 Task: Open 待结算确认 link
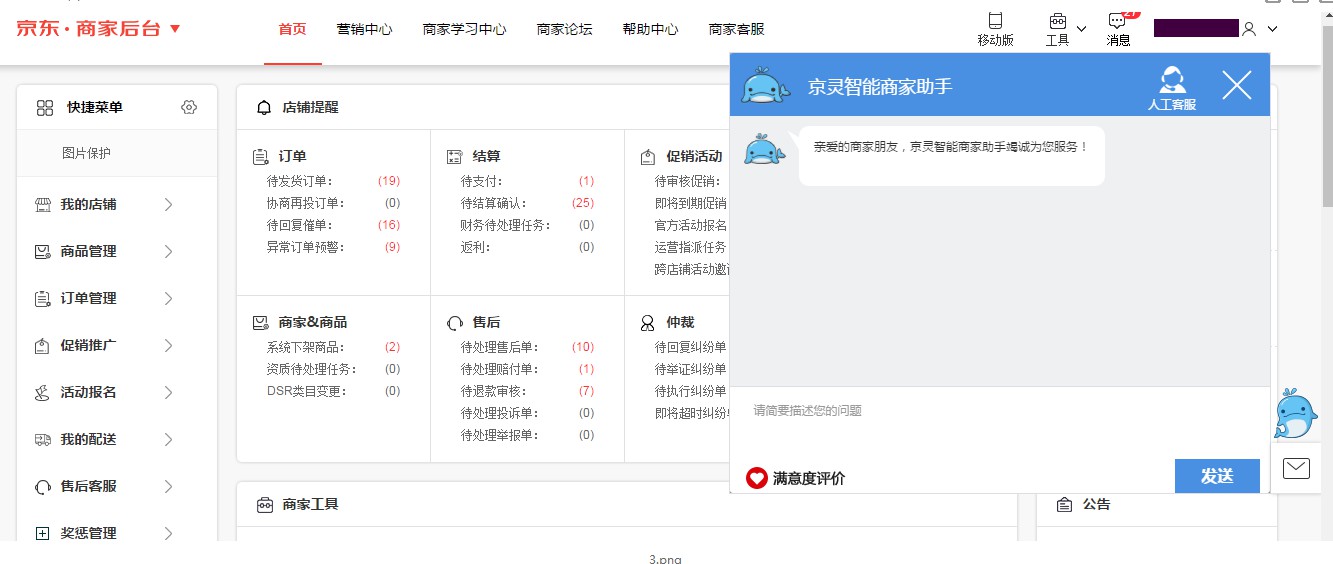(493, 203)
